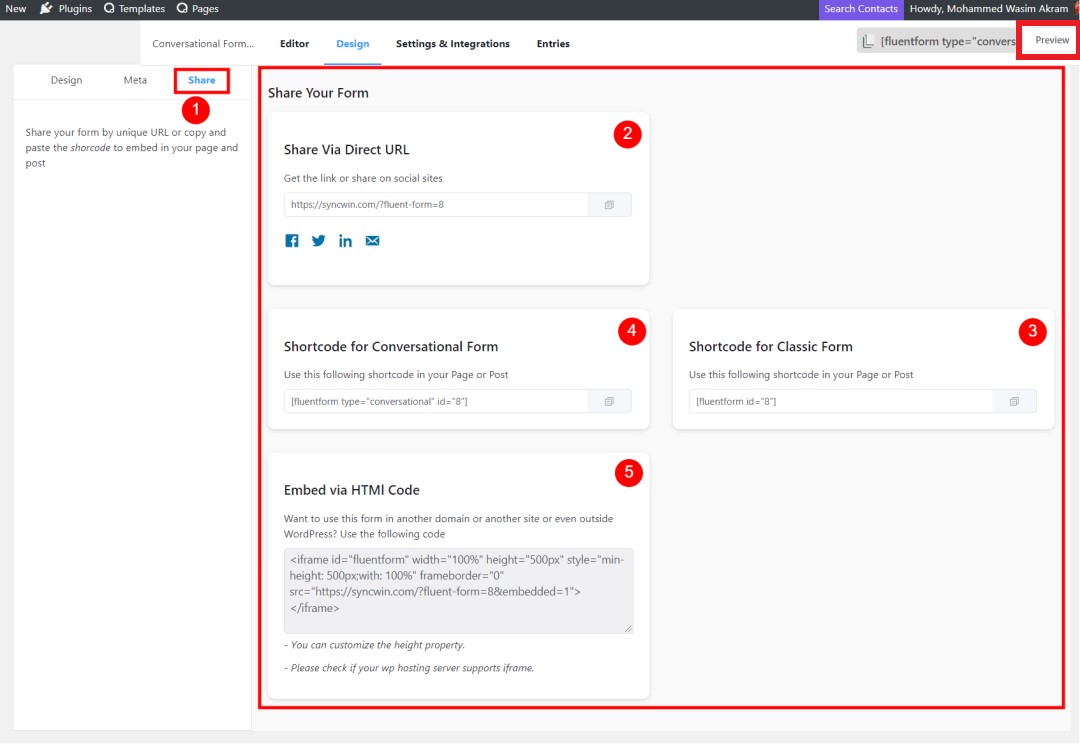Copy the Classic Form shortcode

point(1016,400)
